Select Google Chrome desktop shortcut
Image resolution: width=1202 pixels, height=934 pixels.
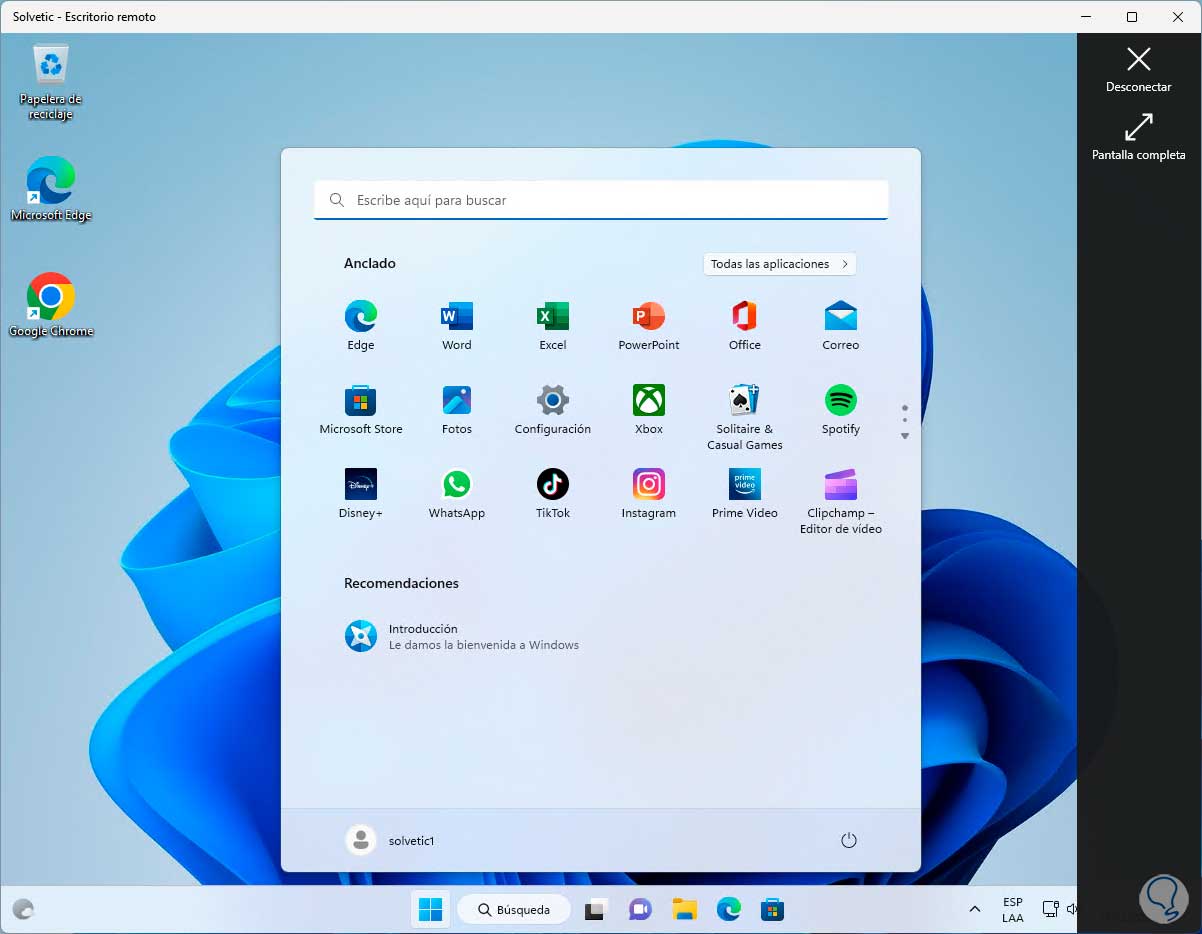click(50, 305)
